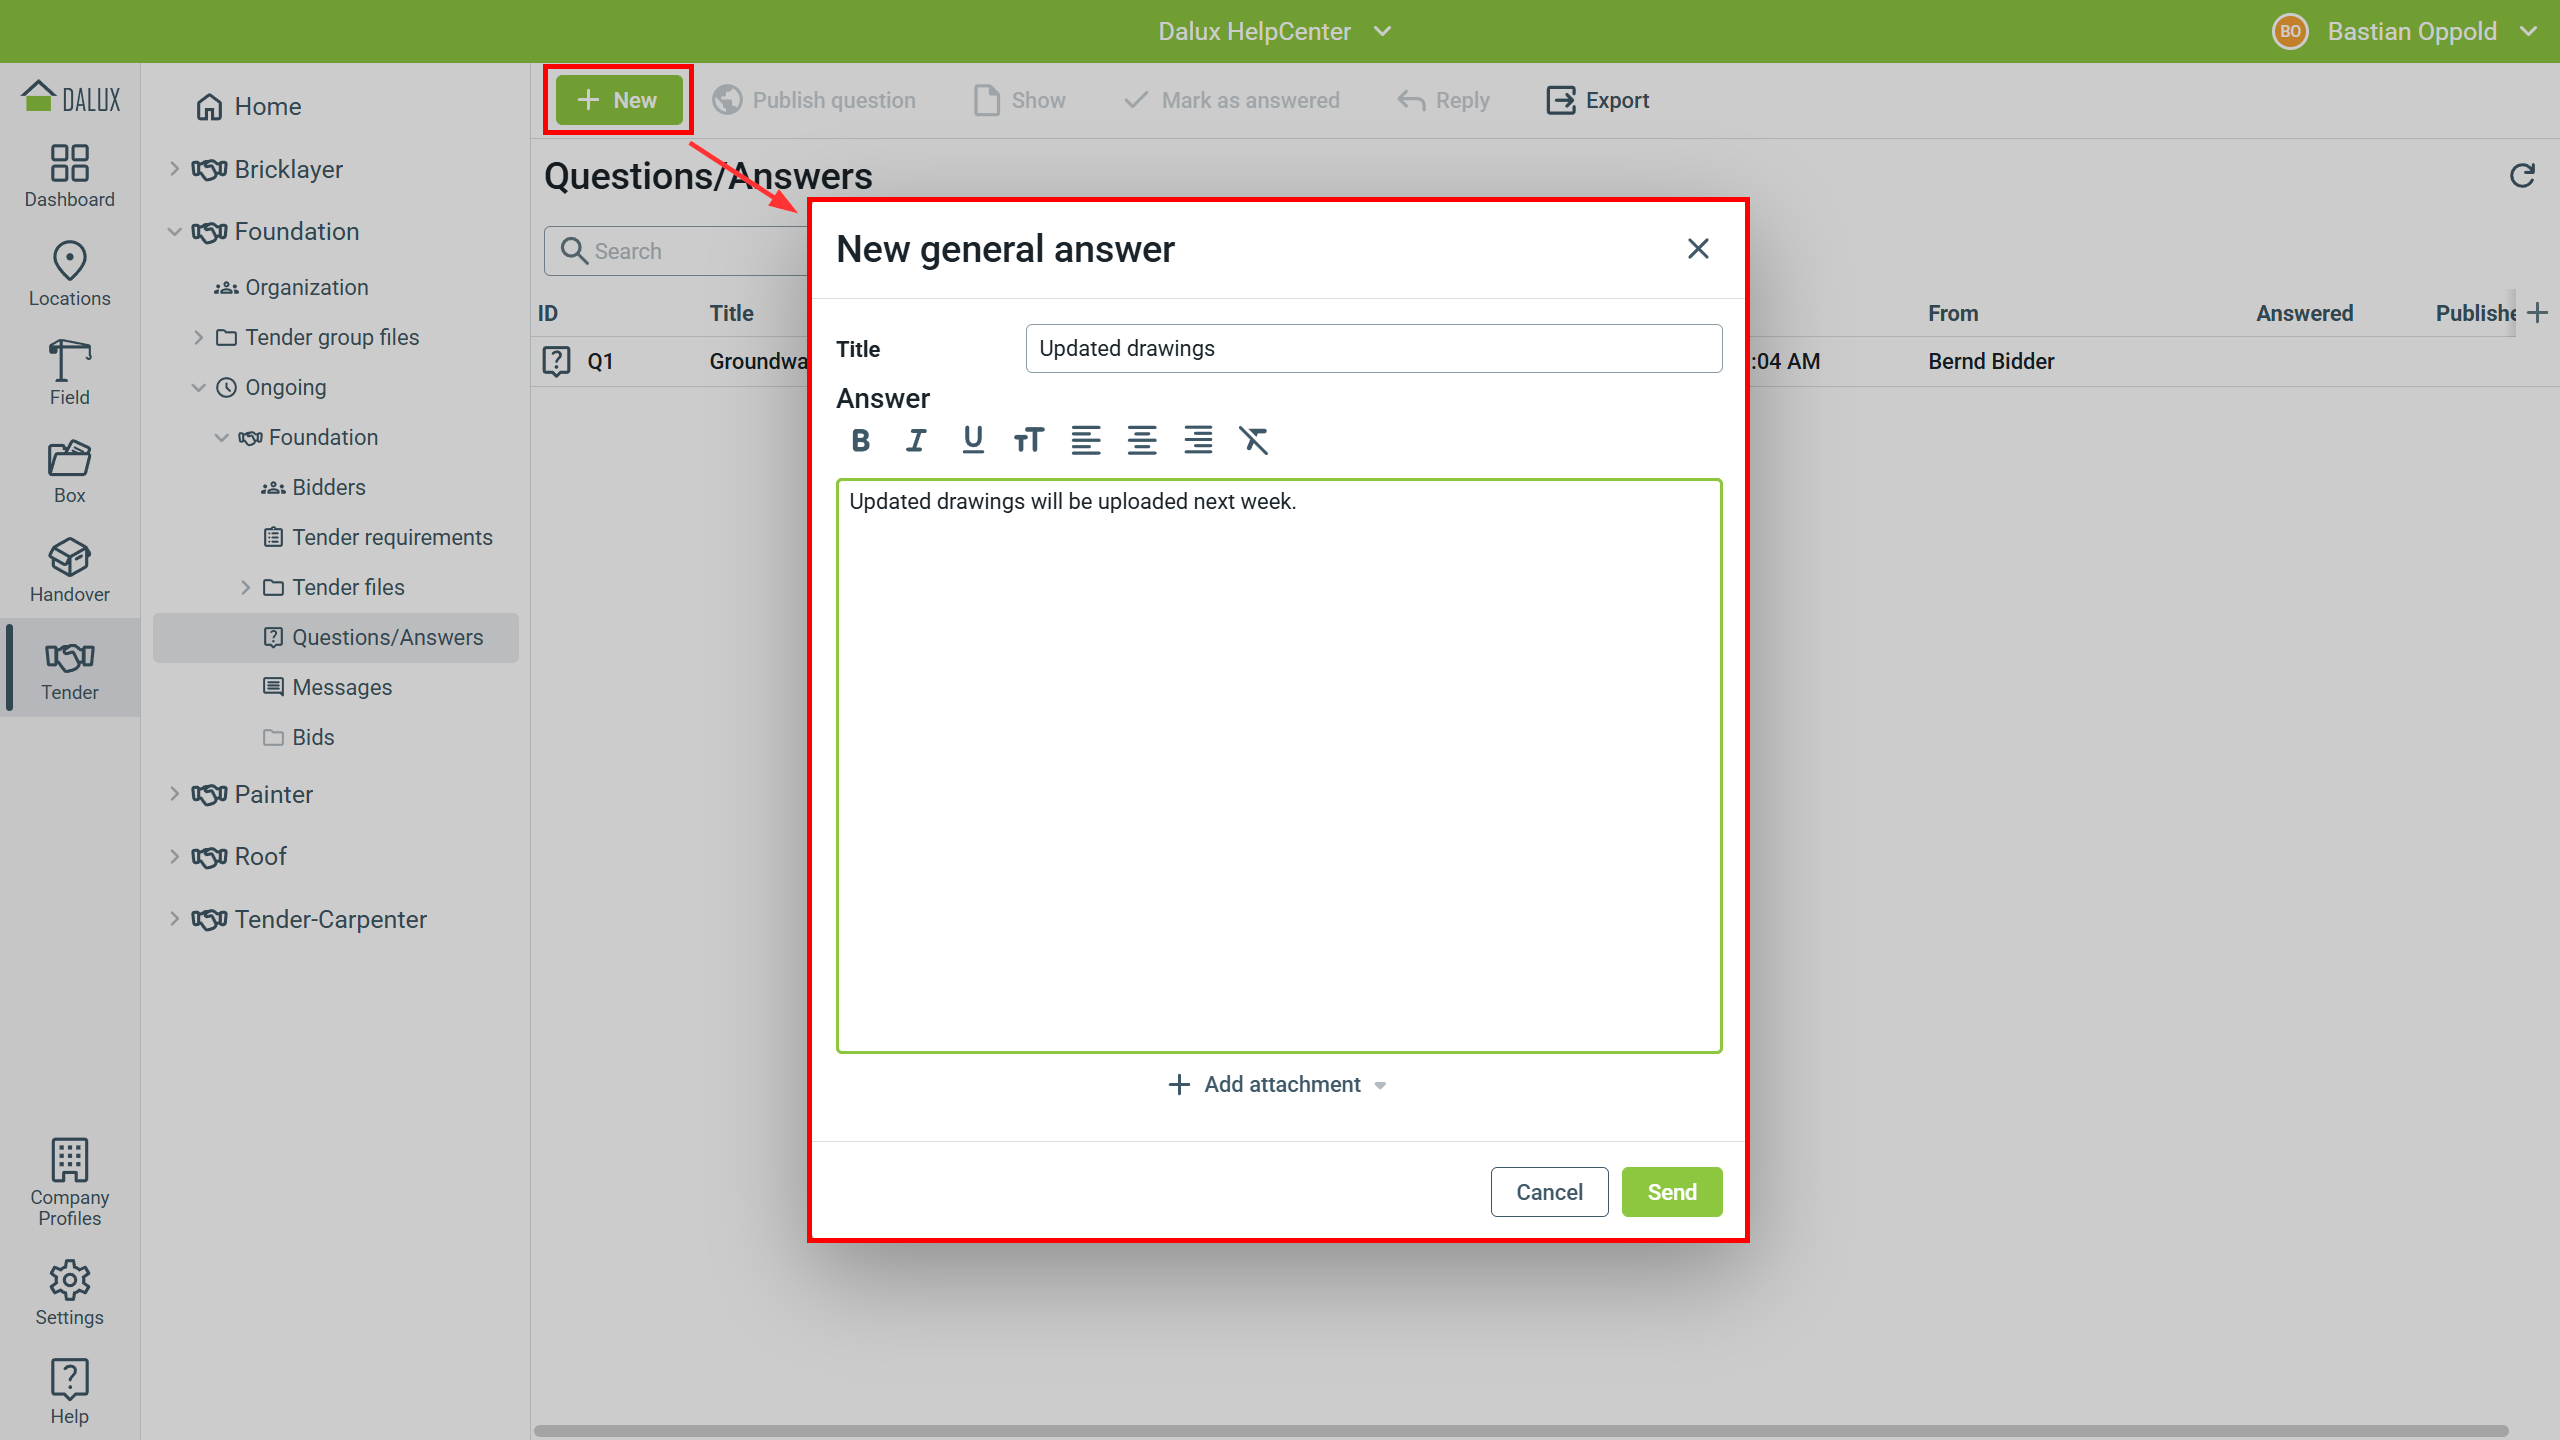The width and height of the screenshot is (2560, 1440).
Task: Open Settings from the sidebar
Action: pyautogui.click(x=70, y=1294)
